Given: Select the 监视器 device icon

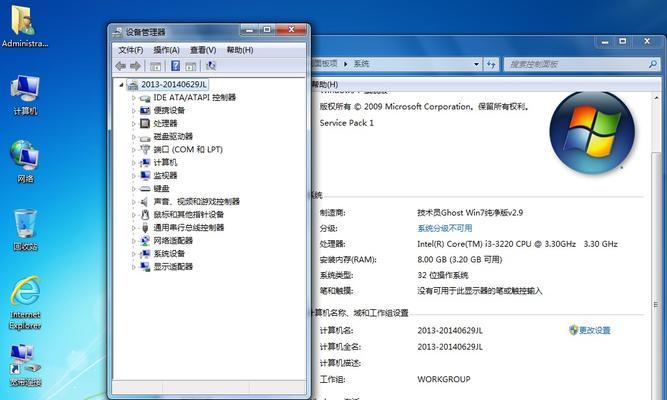Looking at the screenshot, I should [x=145, y=176].
